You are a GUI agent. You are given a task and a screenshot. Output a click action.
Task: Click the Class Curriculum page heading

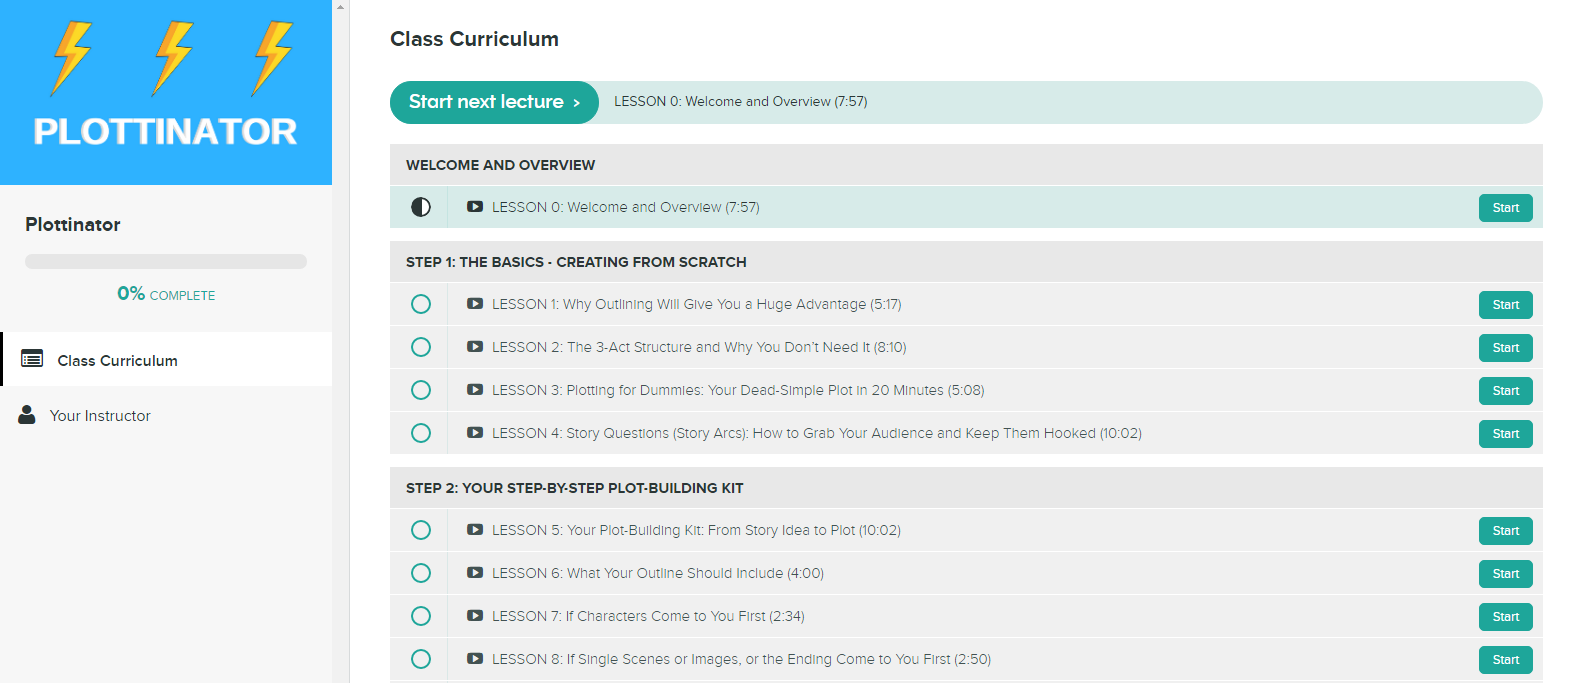coord(474,39)
